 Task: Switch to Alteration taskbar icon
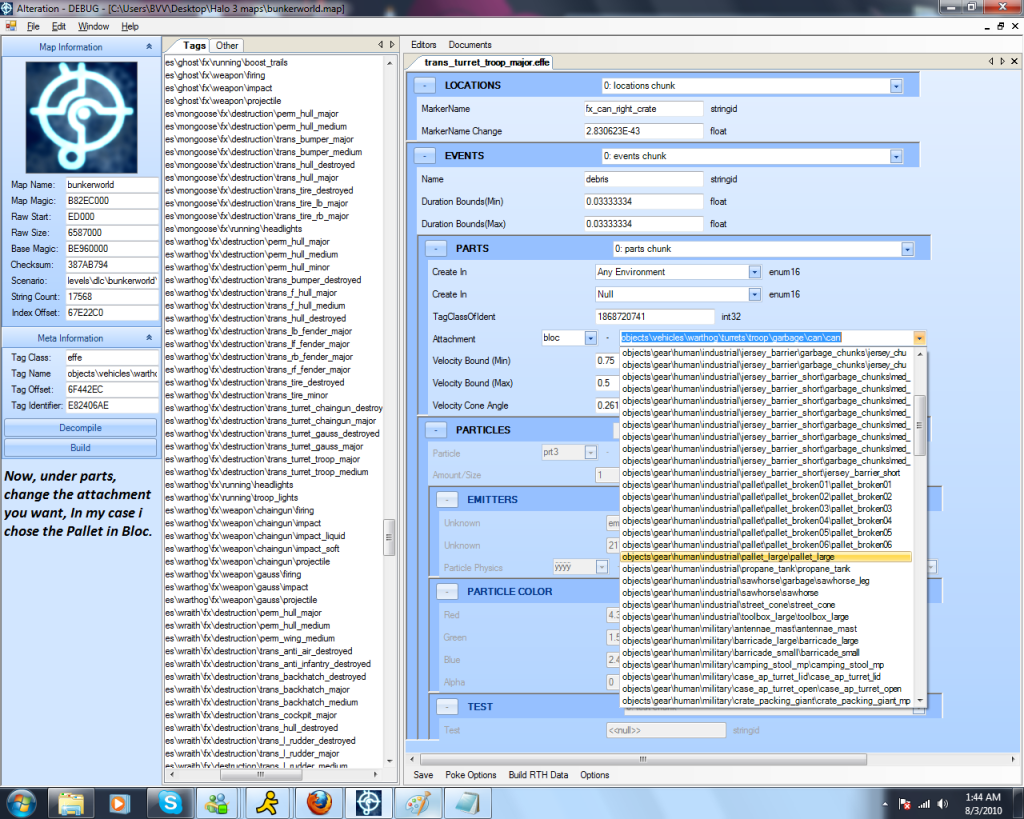point(368,803)
